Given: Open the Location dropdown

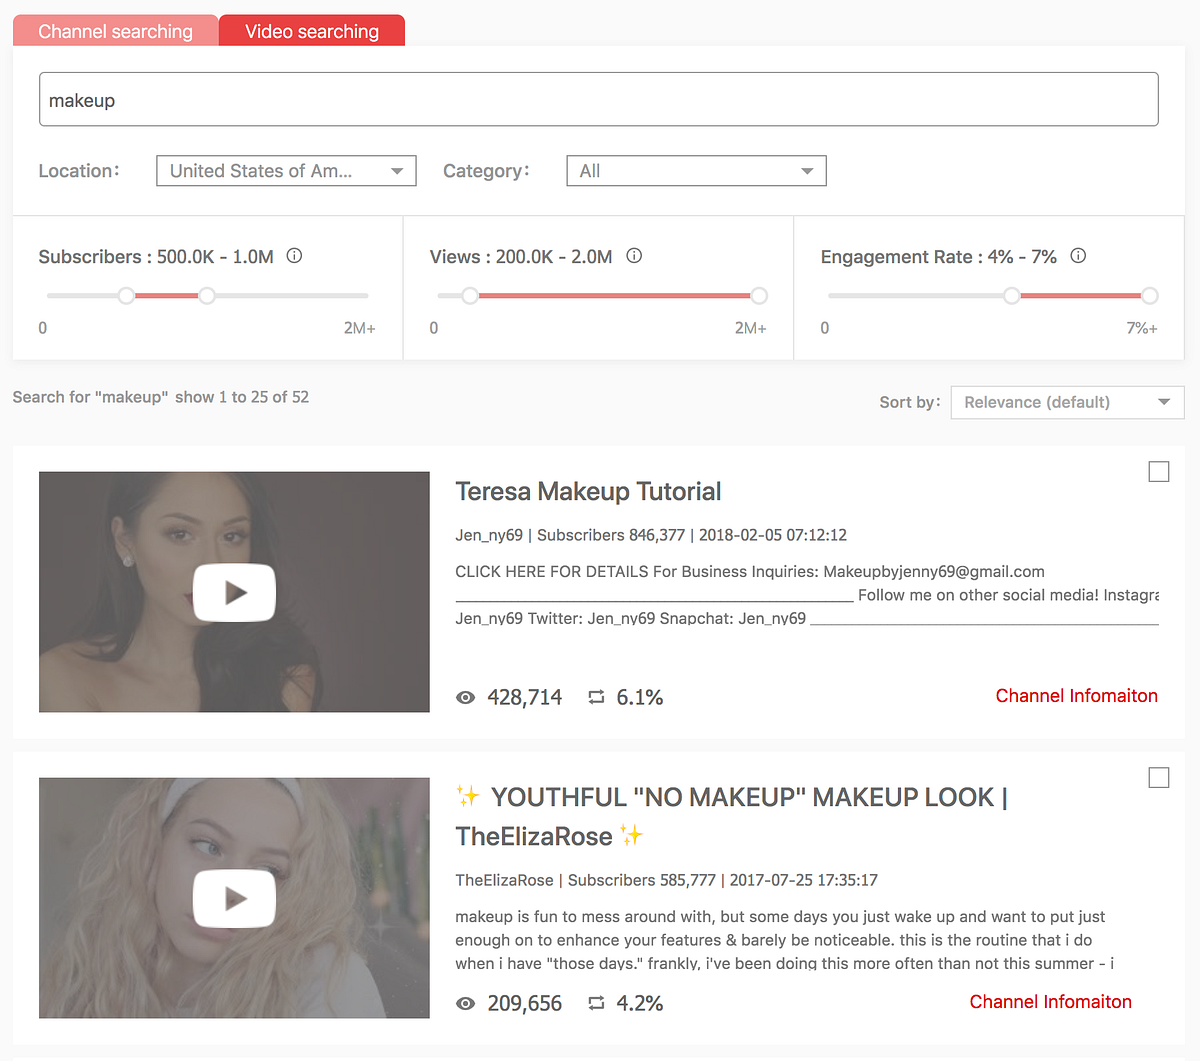Looking at the screenshot, I should (286, 170).
